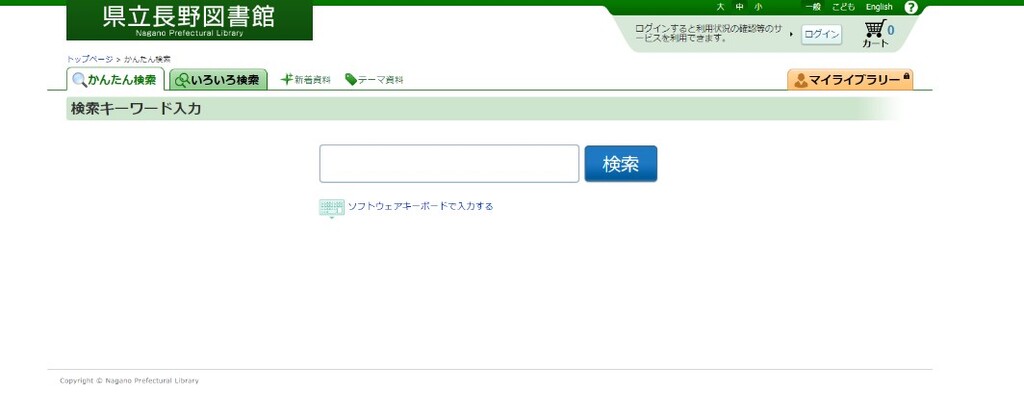Click the software keyboard icon

pyautogui.click(x=332, y=208)
